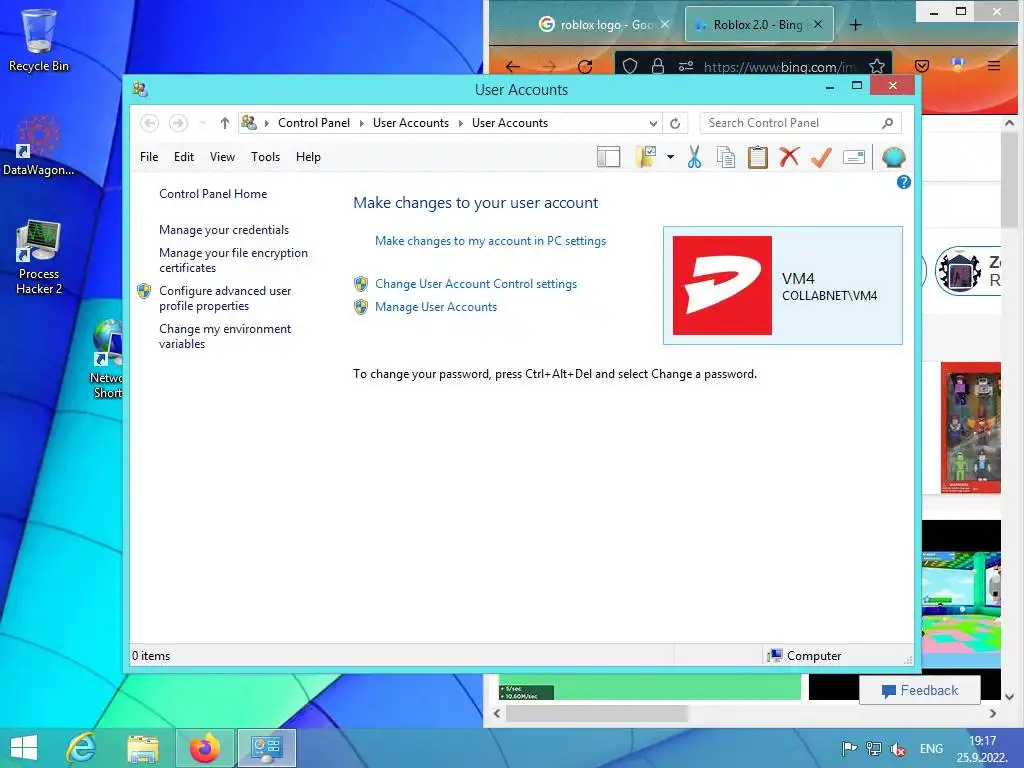Go back in Firefox
Viewport: 1024px width, 768px height.
[x=513, y=66]
